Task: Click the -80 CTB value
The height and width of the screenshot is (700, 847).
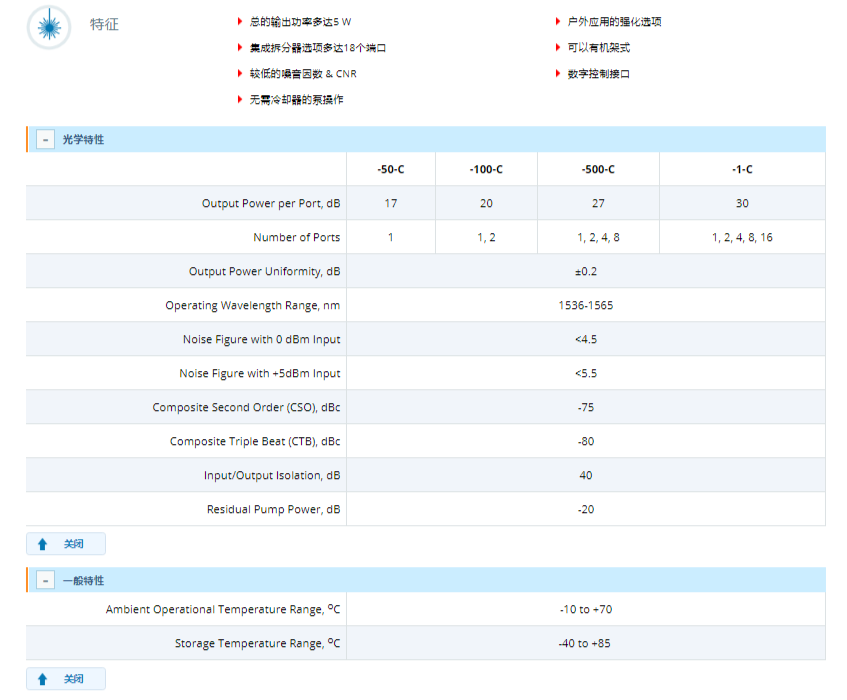Action: click(x=586, y=441)
